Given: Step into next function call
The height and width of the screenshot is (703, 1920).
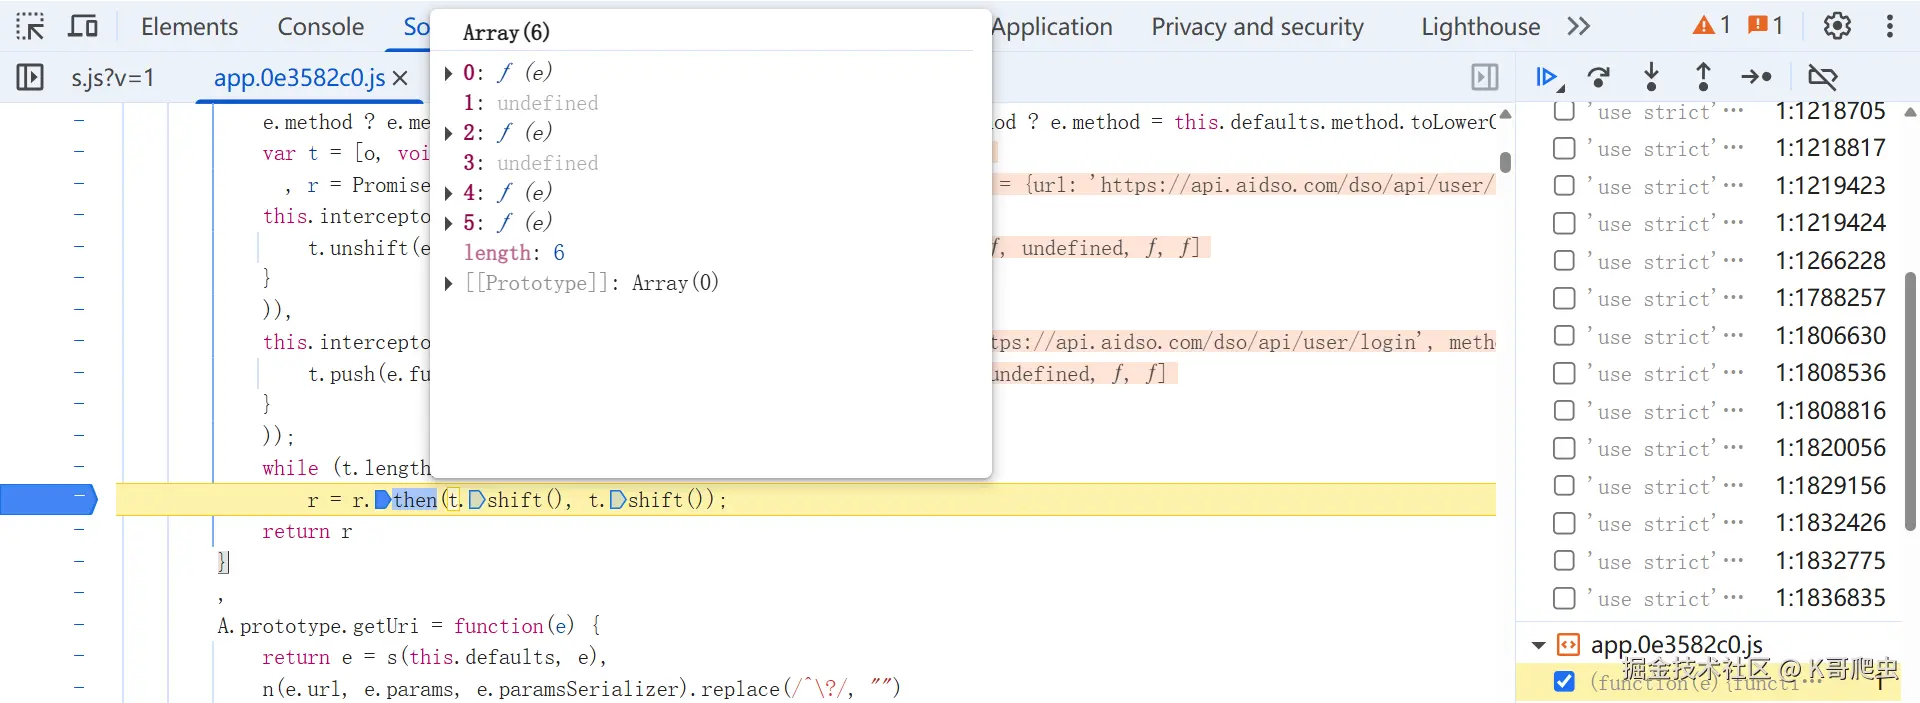Looking at the screenshot, I should point(1651,77).
